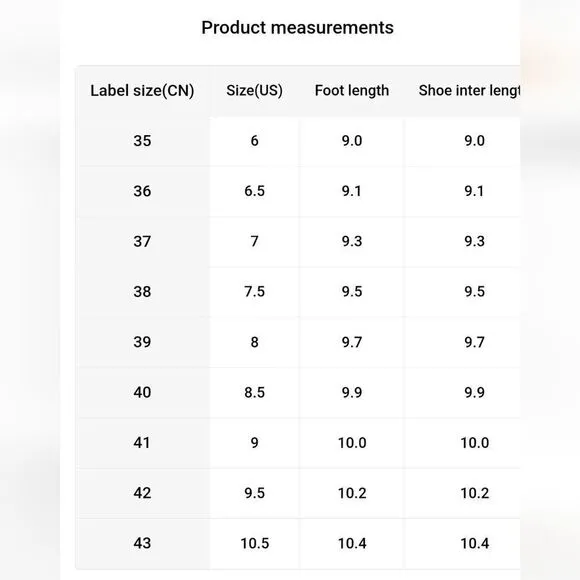Select label size 35 row cell
The width and height of the screenshot is (580, 580).
pos(142,141)
